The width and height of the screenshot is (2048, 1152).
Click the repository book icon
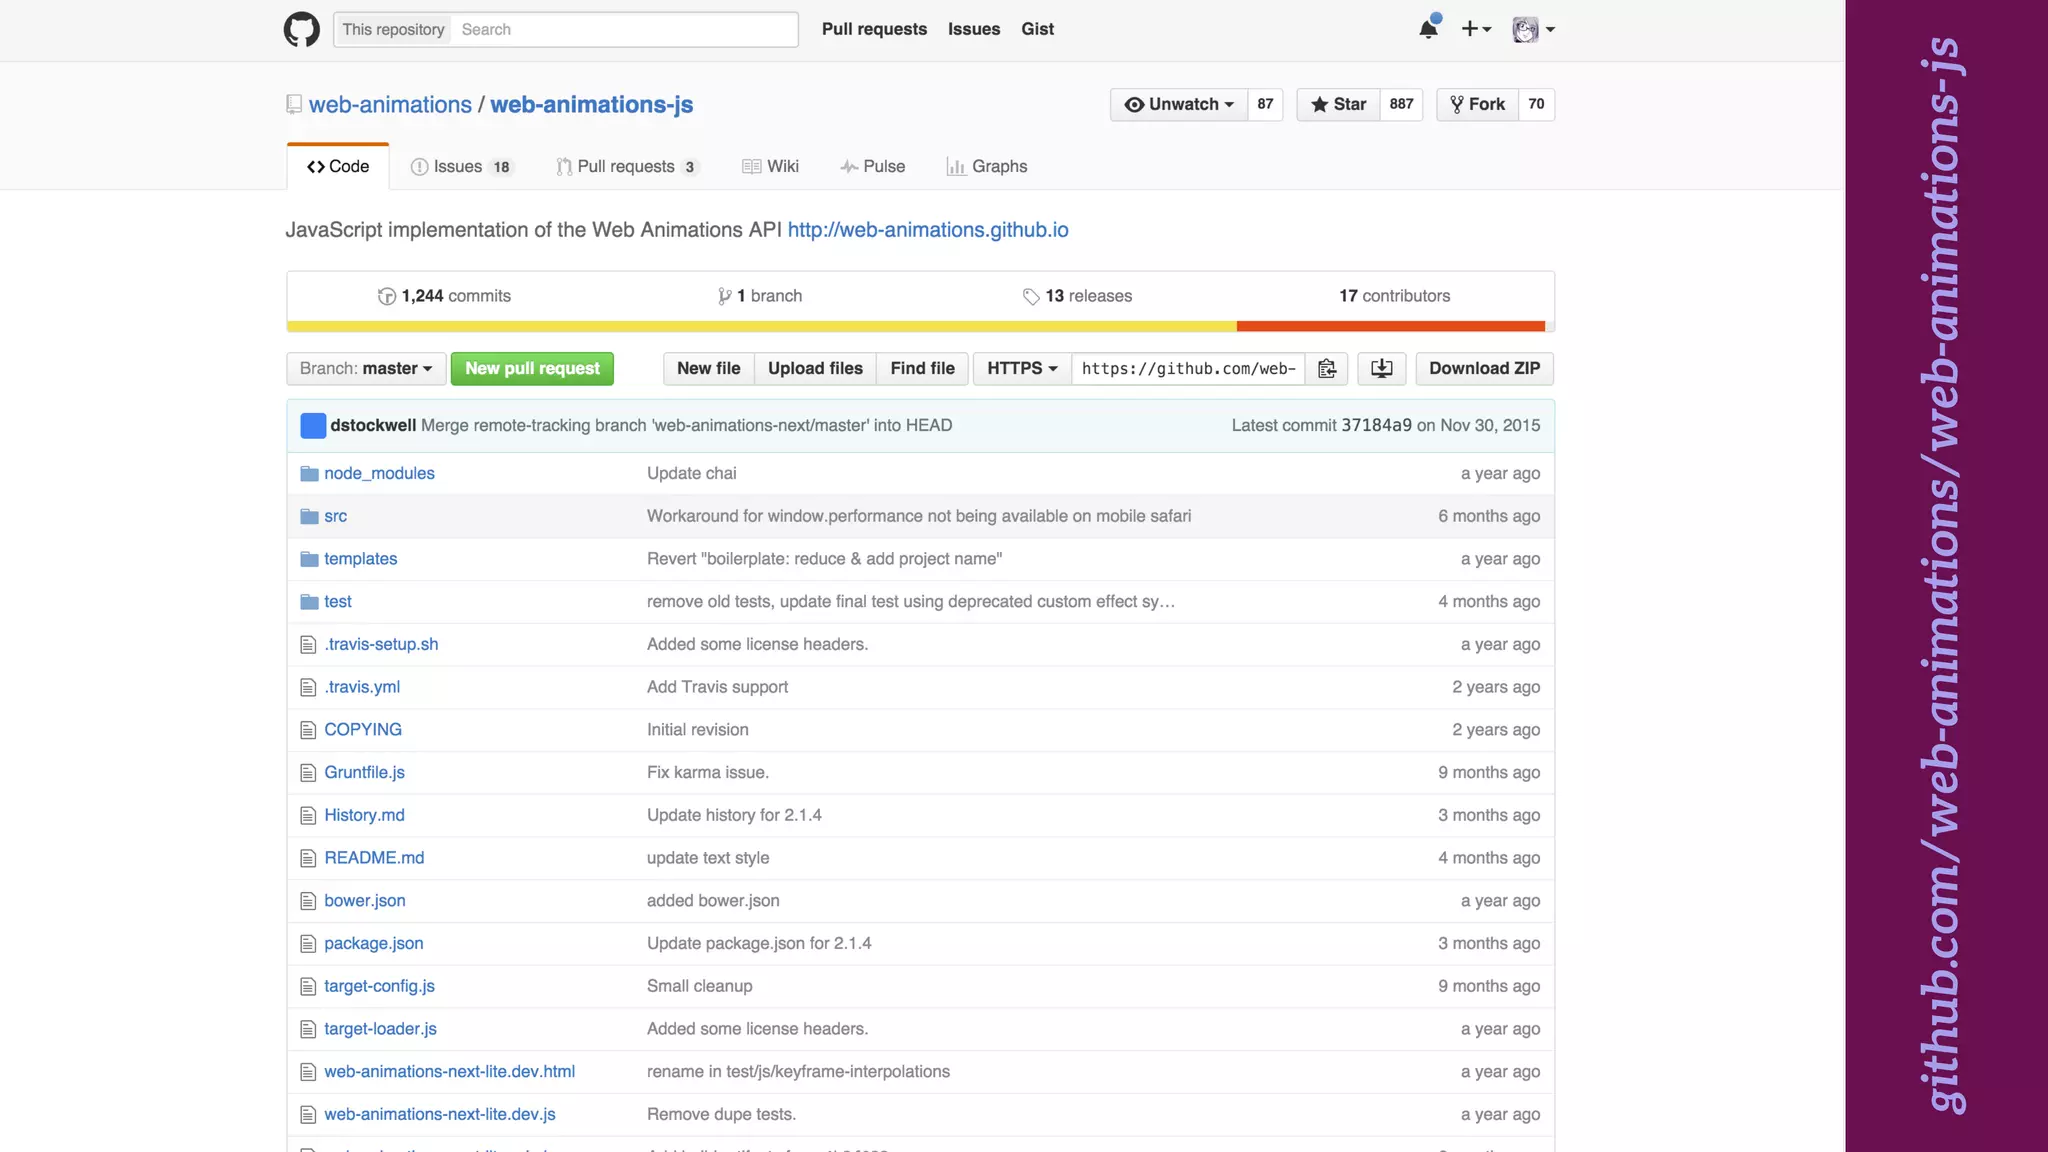[294, 104]
